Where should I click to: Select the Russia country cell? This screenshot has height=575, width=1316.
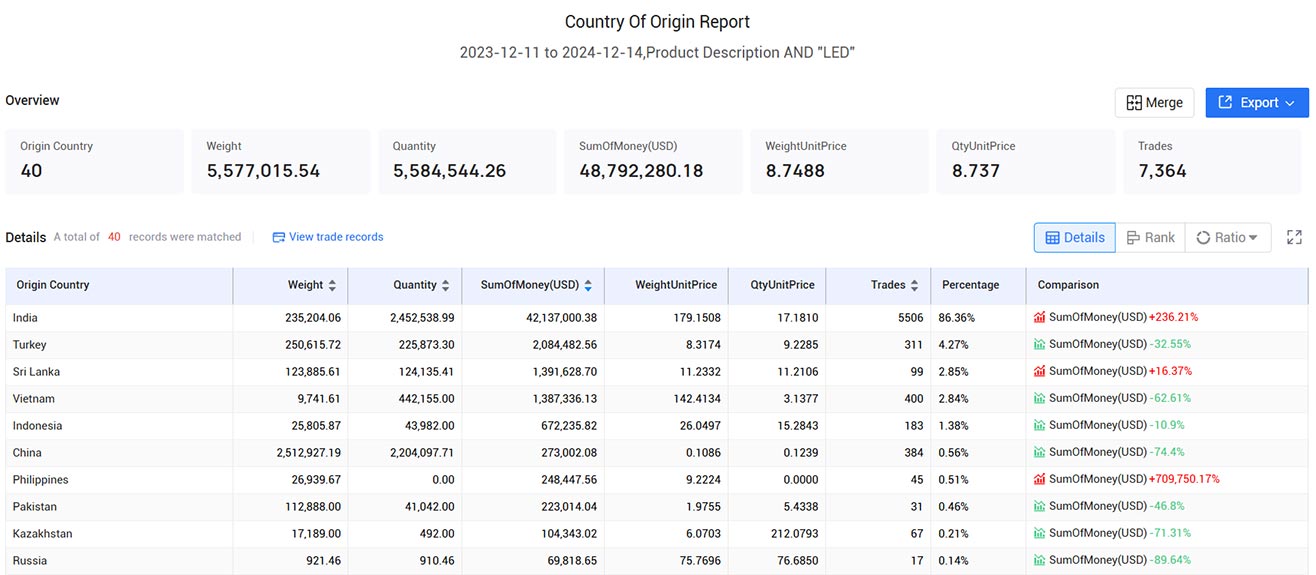coord(119,561)
